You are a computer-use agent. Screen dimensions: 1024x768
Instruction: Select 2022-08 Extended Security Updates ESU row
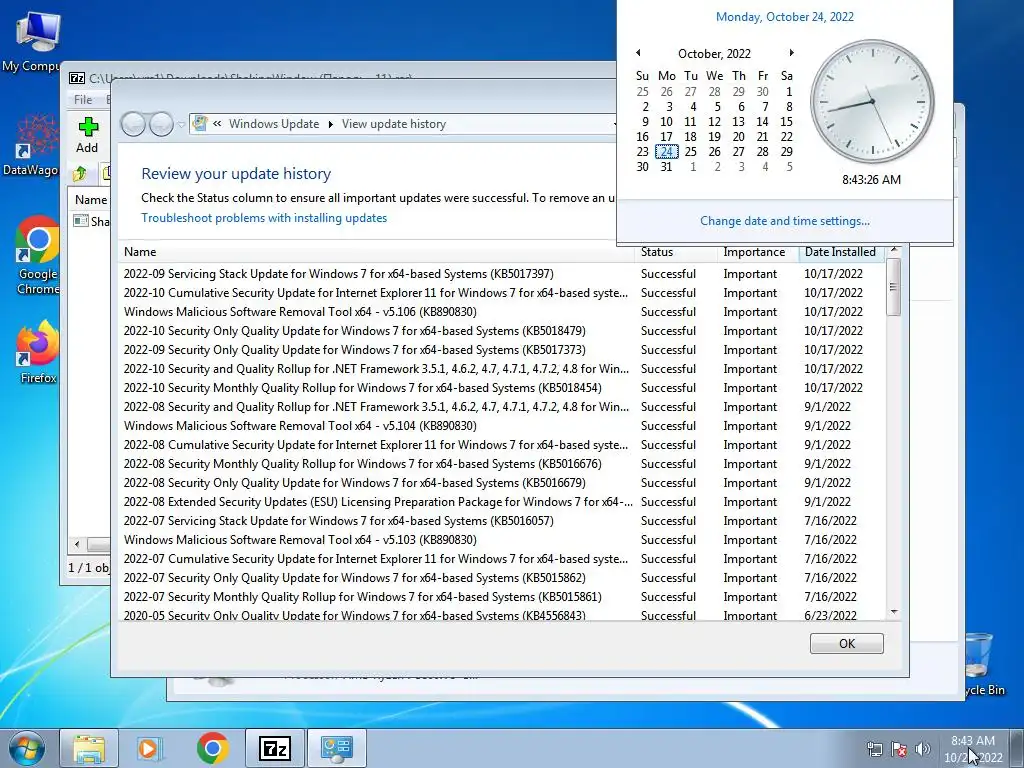(x=501, y=502)
